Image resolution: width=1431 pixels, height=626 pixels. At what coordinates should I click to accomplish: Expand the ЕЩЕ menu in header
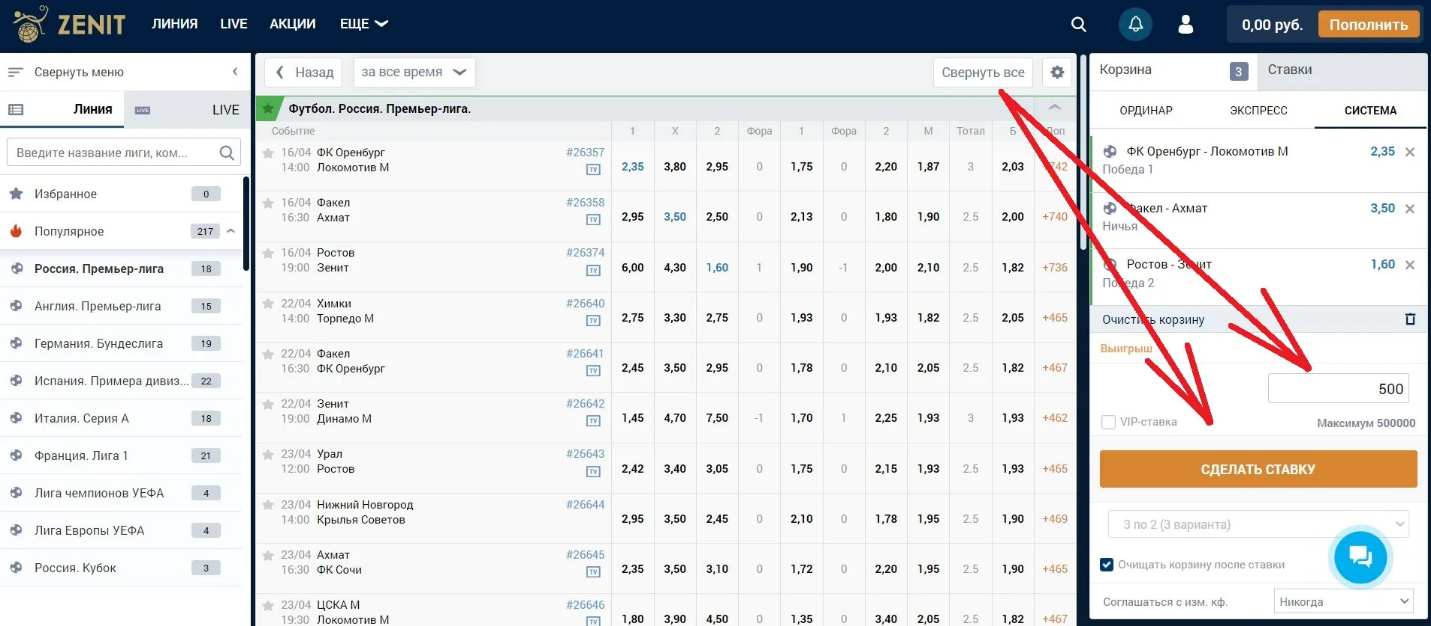pos(364,24)
